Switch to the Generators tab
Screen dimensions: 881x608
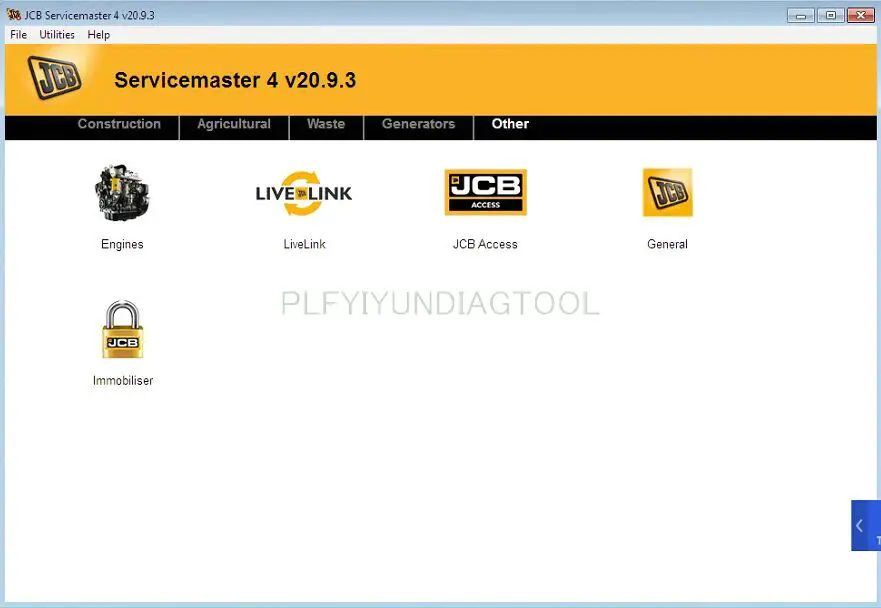pyautogui.click(x=419, y=124)
